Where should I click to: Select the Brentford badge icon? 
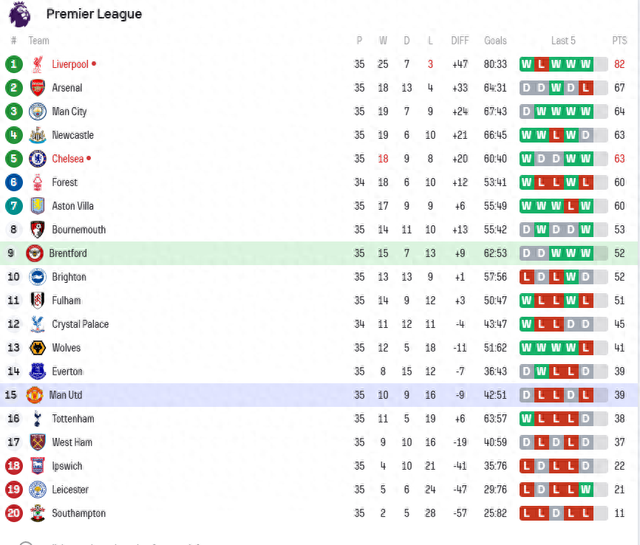35,254
